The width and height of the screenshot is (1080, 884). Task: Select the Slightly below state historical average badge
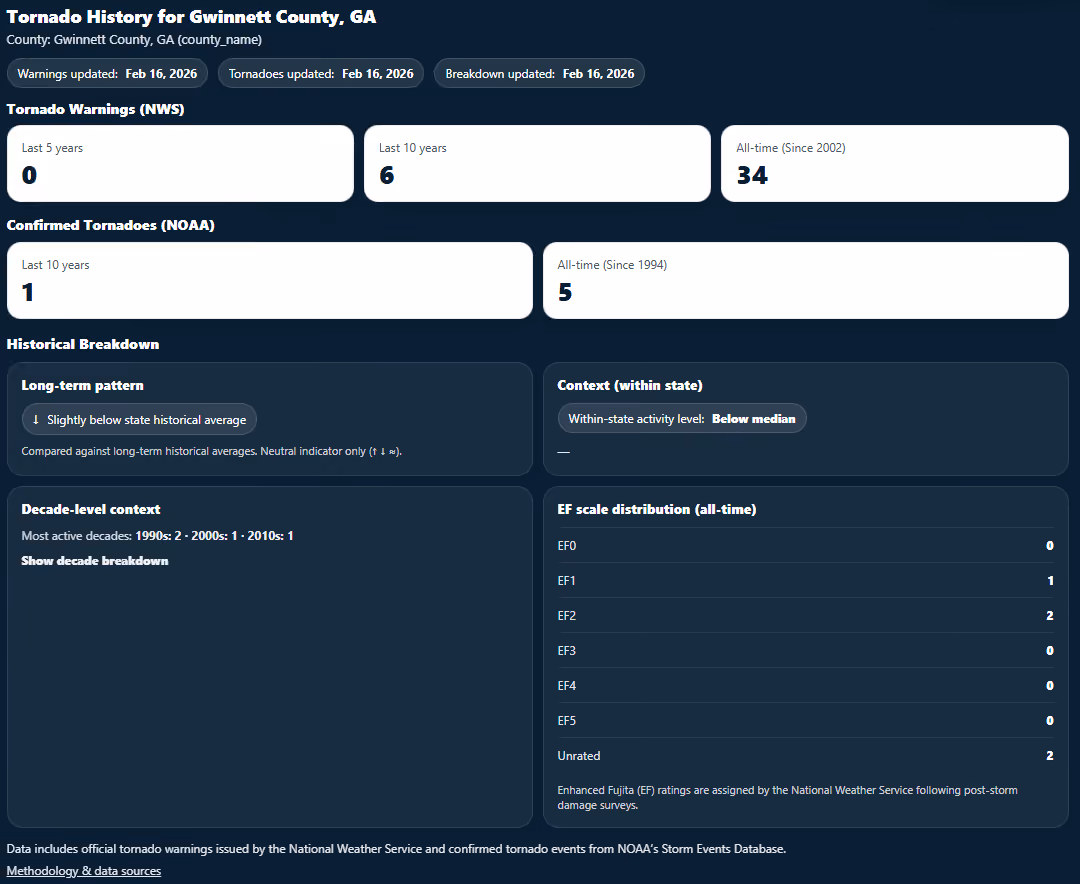139,420
